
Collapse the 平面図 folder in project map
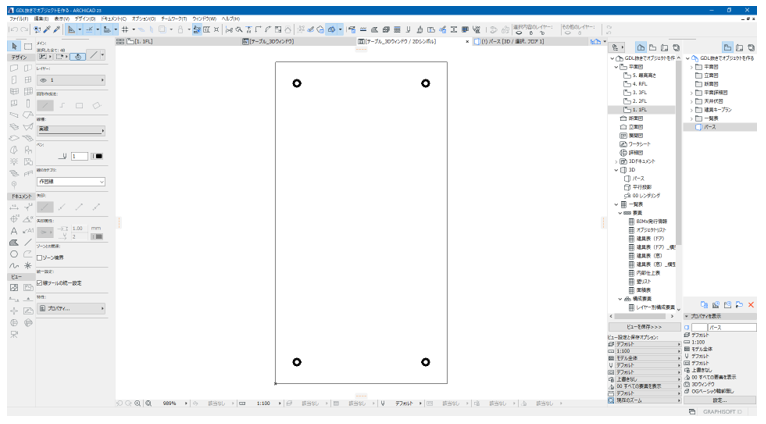[x=617, y=67]
